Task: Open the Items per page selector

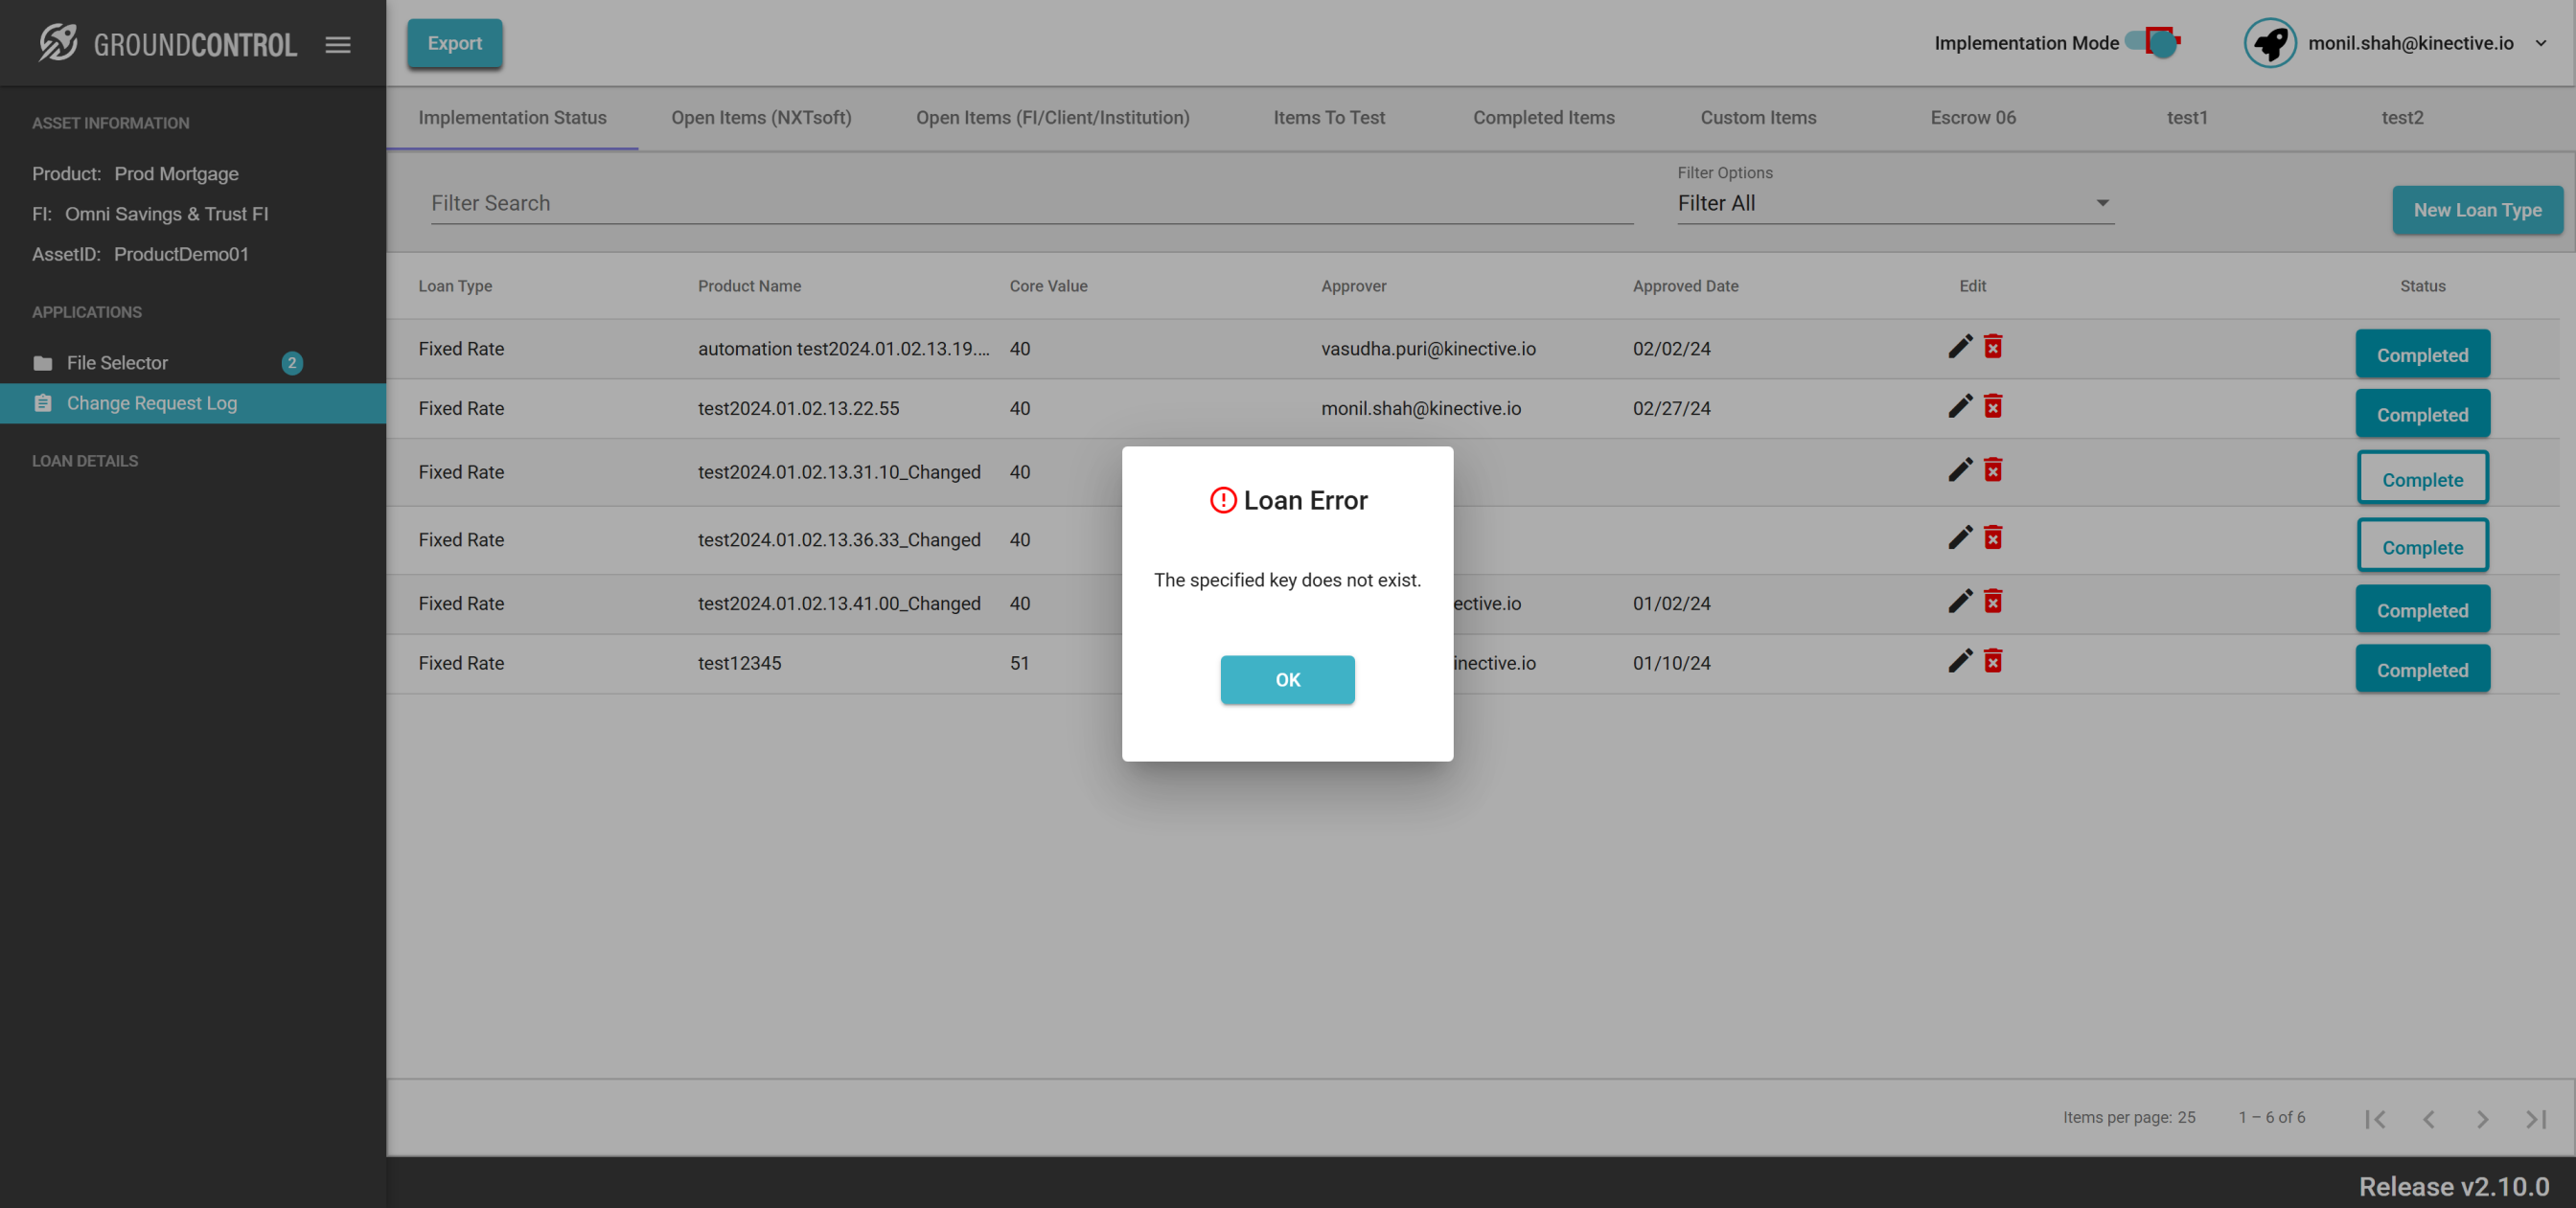Action: (x=2186, y=1117)
